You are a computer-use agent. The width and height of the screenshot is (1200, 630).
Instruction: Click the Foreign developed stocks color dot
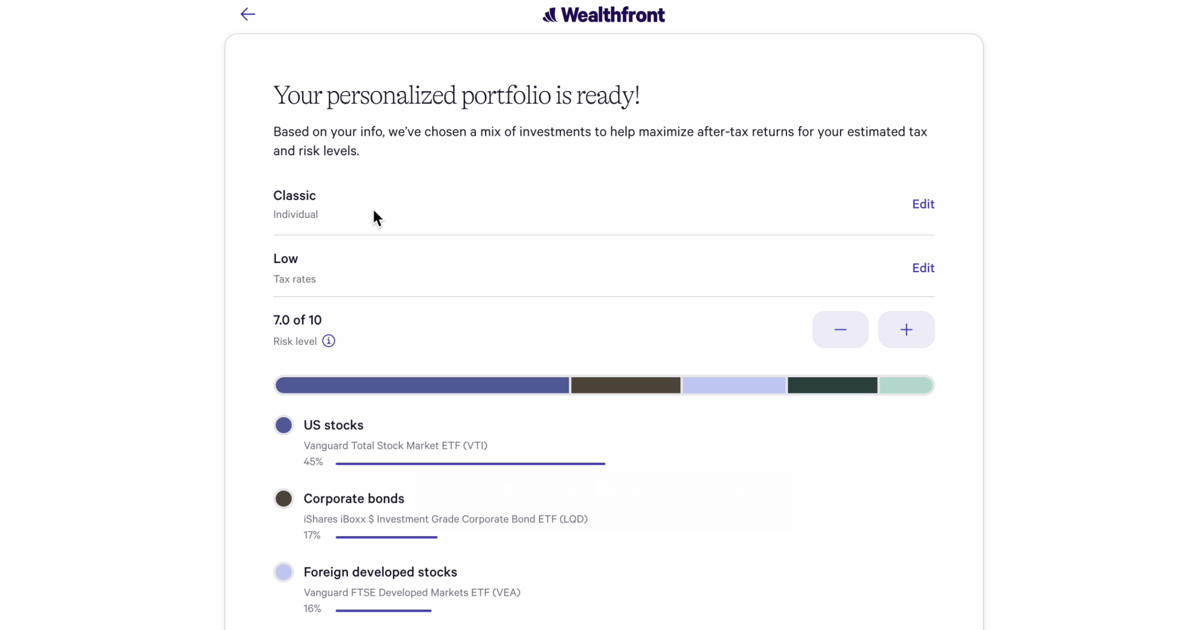[x=284, y=572]
